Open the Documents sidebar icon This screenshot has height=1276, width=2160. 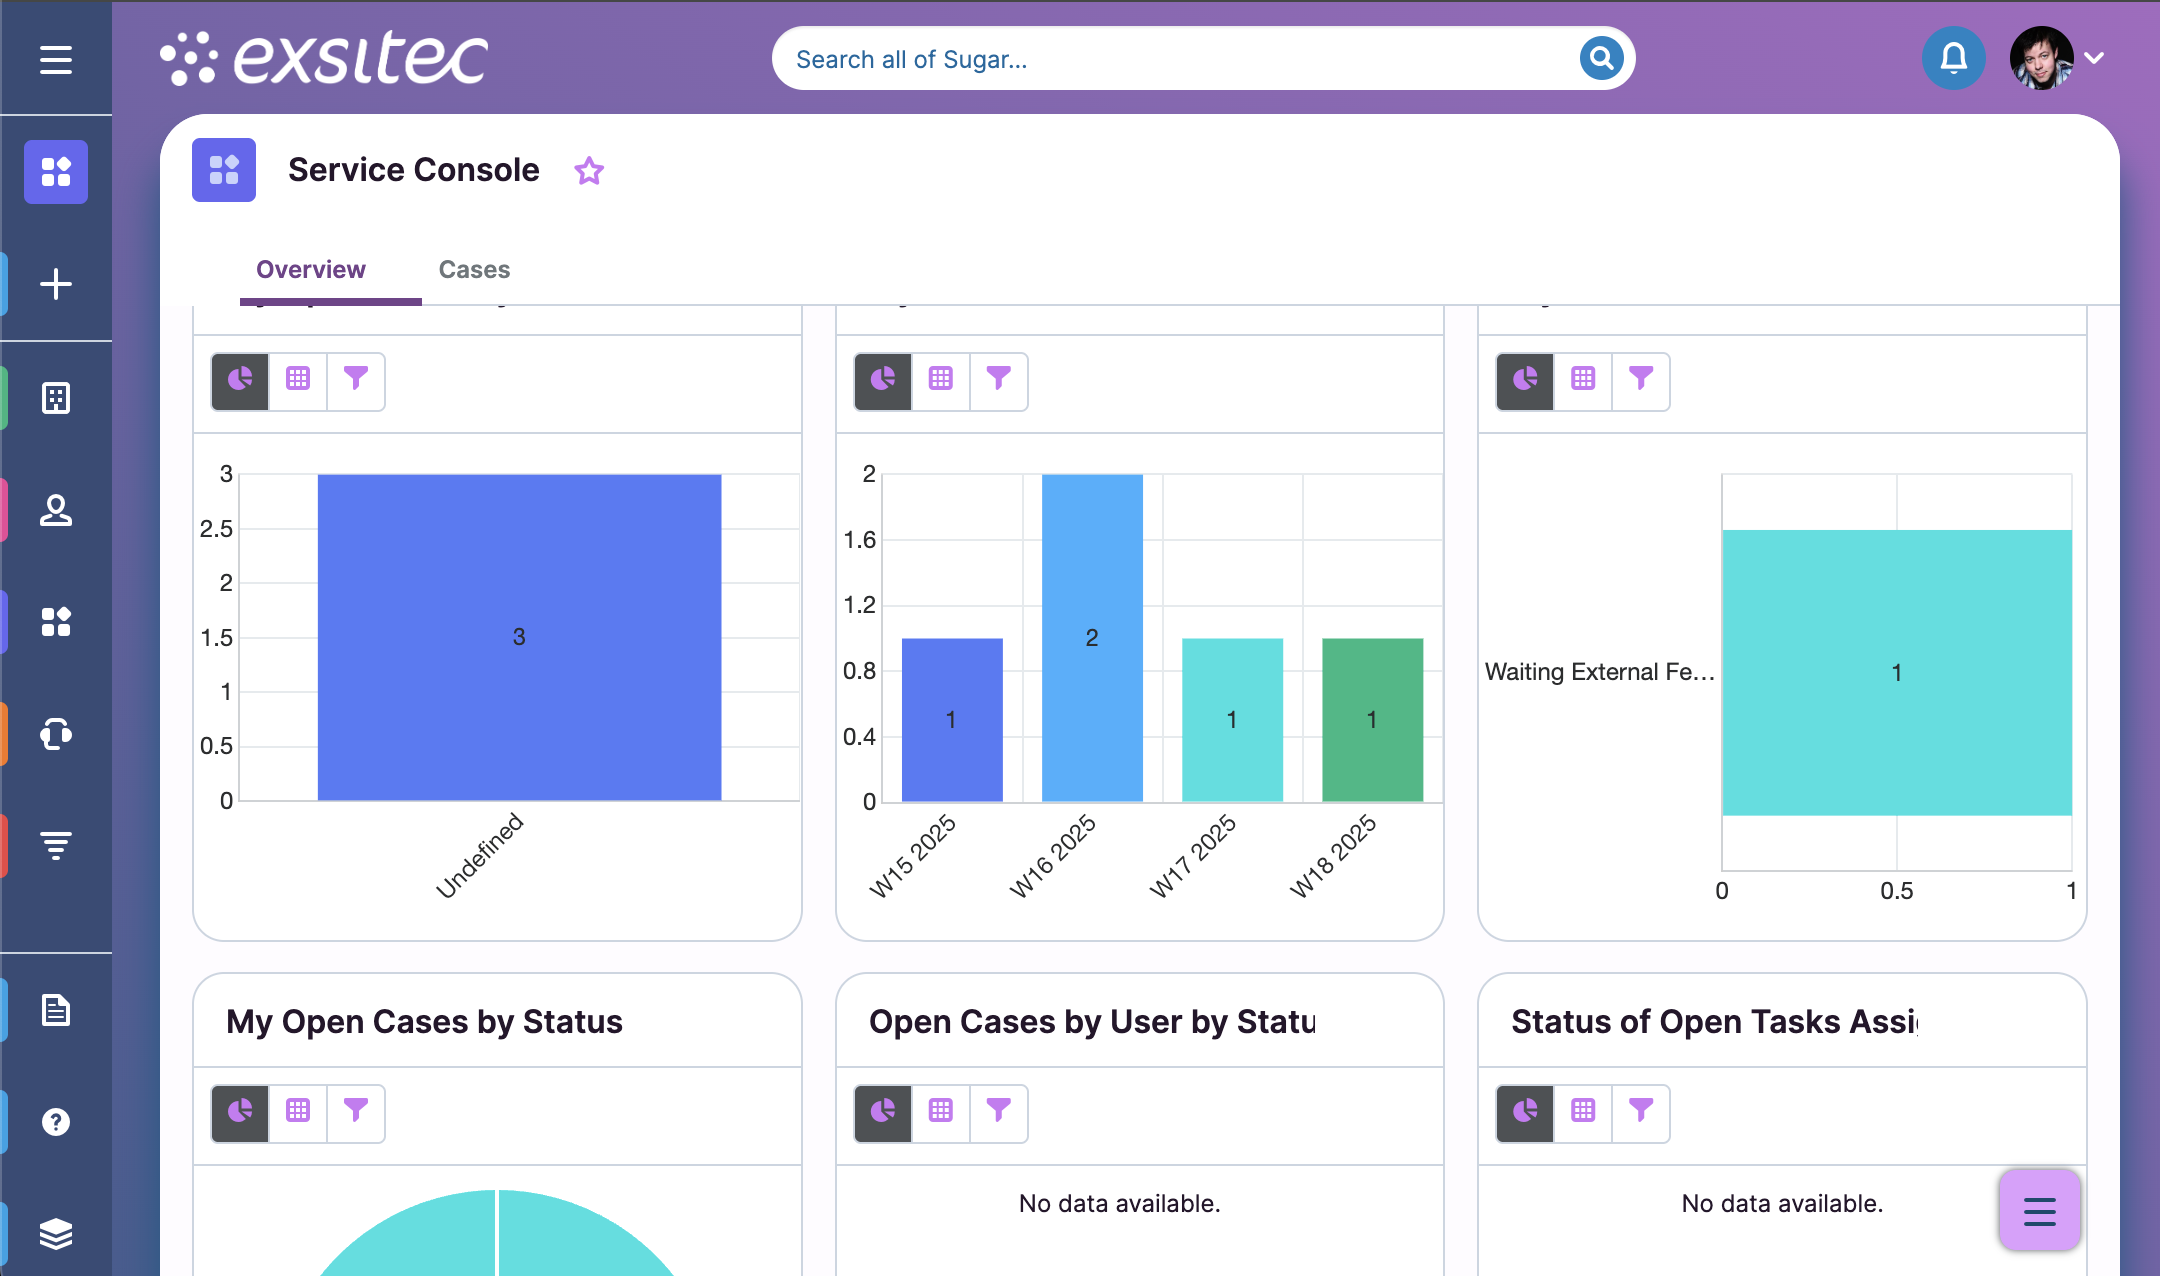point(56,1010)
